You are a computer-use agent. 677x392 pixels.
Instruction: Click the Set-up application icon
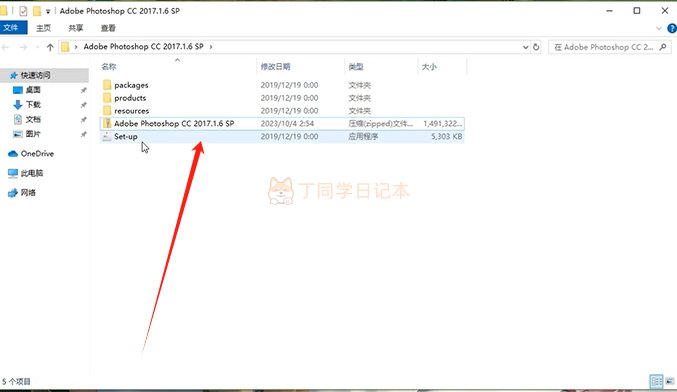107,136
